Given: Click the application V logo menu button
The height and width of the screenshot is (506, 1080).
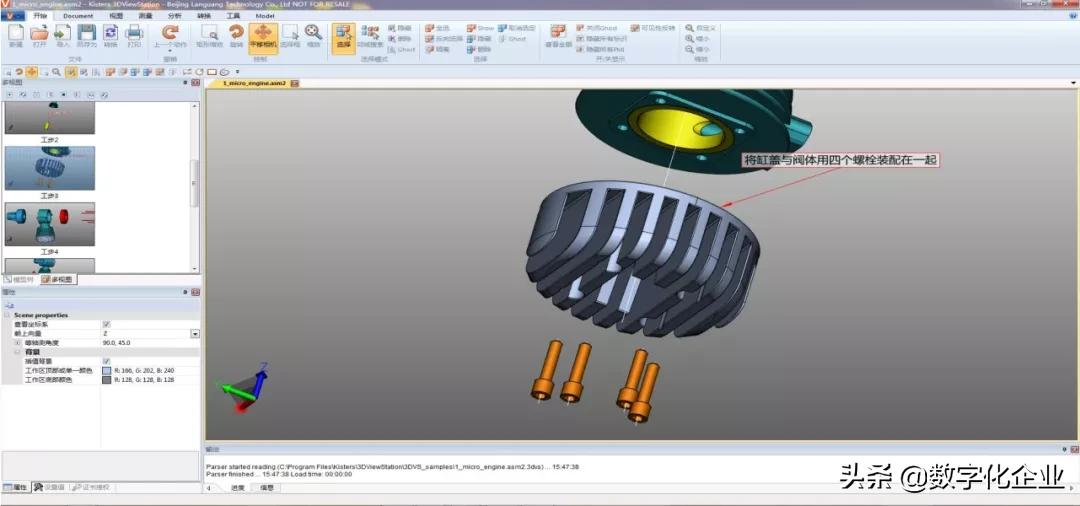Looking at the screenshot, I should tap(12, 15).
